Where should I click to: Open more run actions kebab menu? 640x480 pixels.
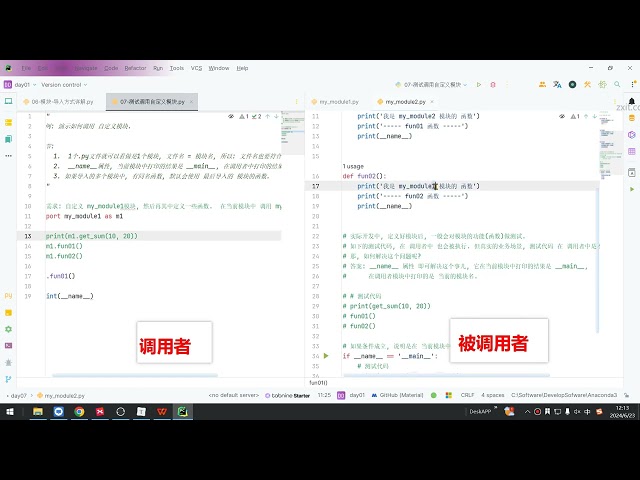508,84
